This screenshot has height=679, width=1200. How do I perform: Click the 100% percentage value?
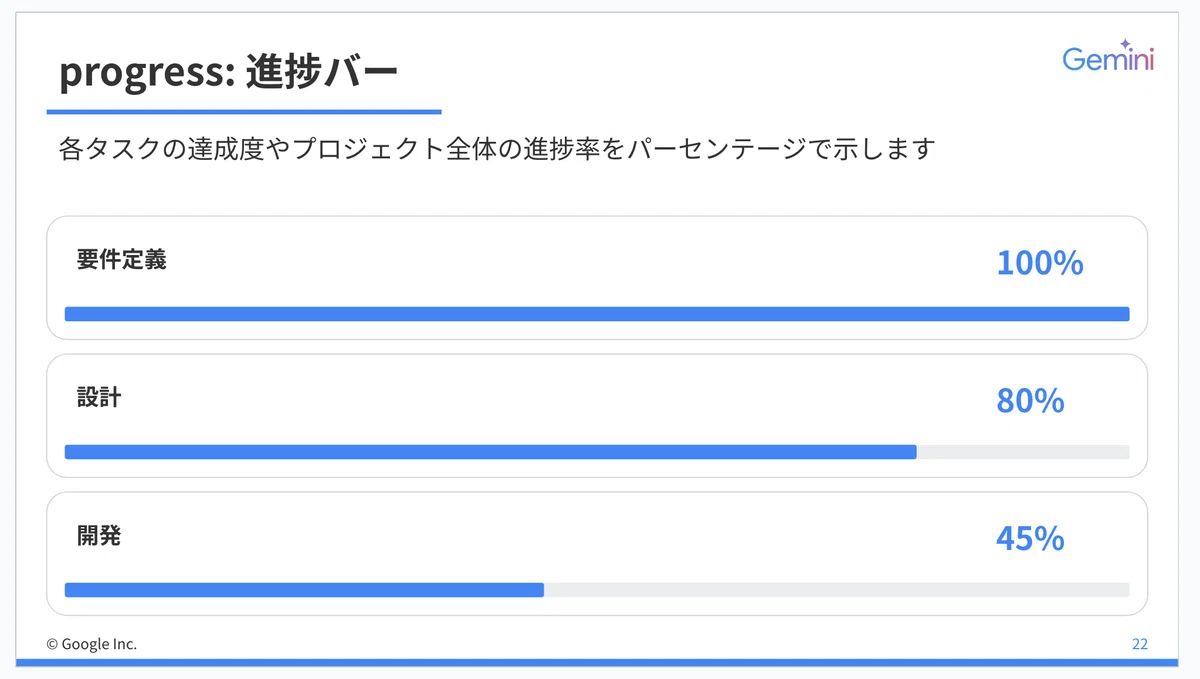pyautogui.click(x=1040, y=263)
